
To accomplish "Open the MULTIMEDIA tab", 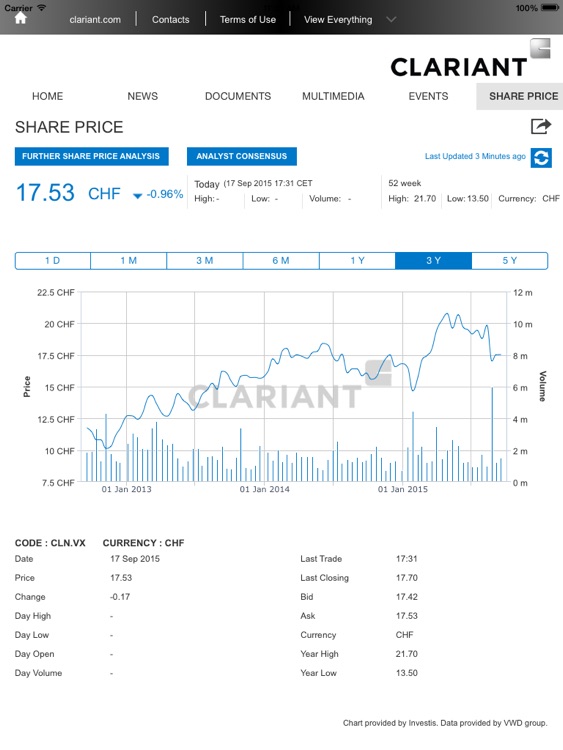I will [333, 96].
